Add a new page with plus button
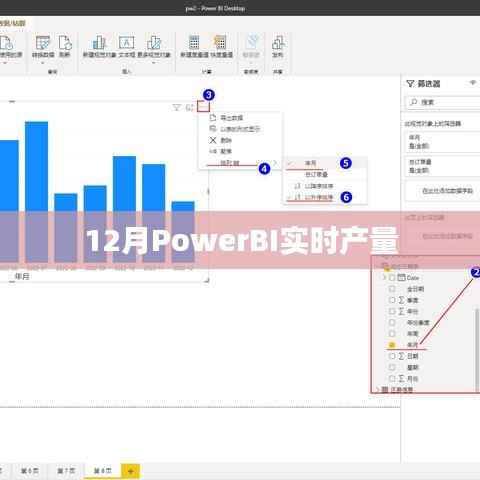The height and width of the screenshot is (480, 480). pos(130,471)
